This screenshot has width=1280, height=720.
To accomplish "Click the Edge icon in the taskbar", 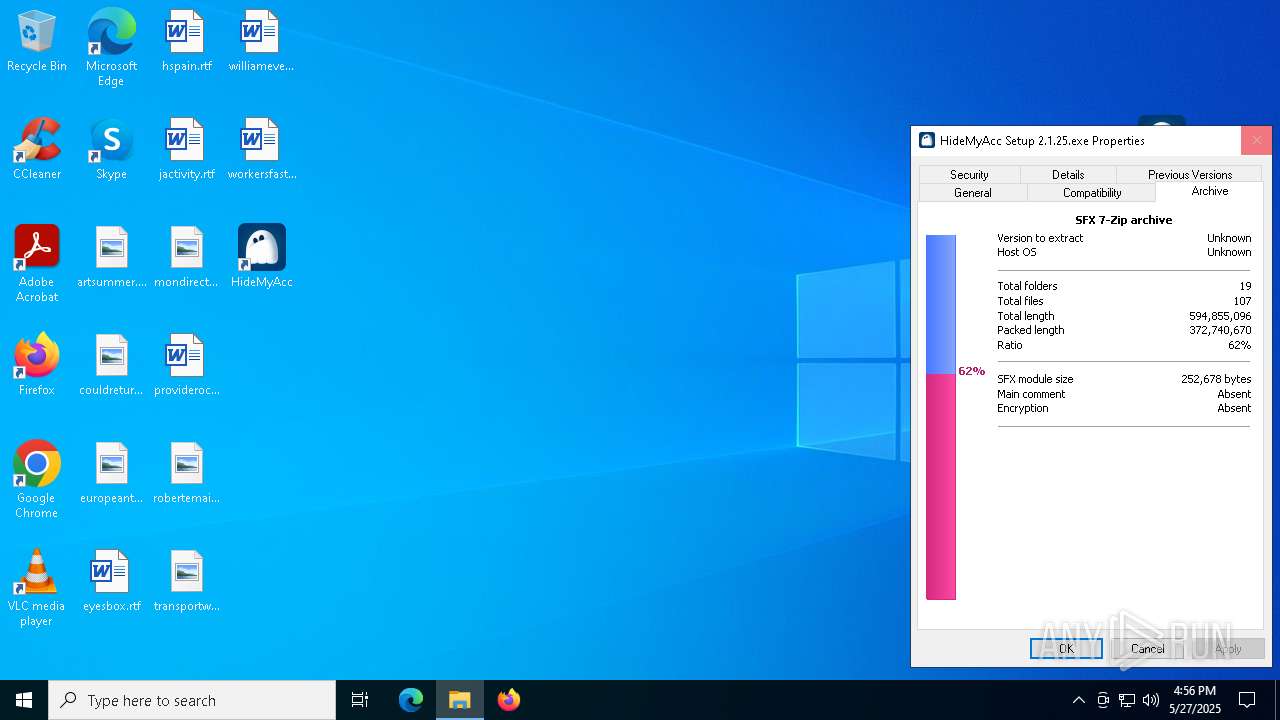I will click(x=411, y=700).
